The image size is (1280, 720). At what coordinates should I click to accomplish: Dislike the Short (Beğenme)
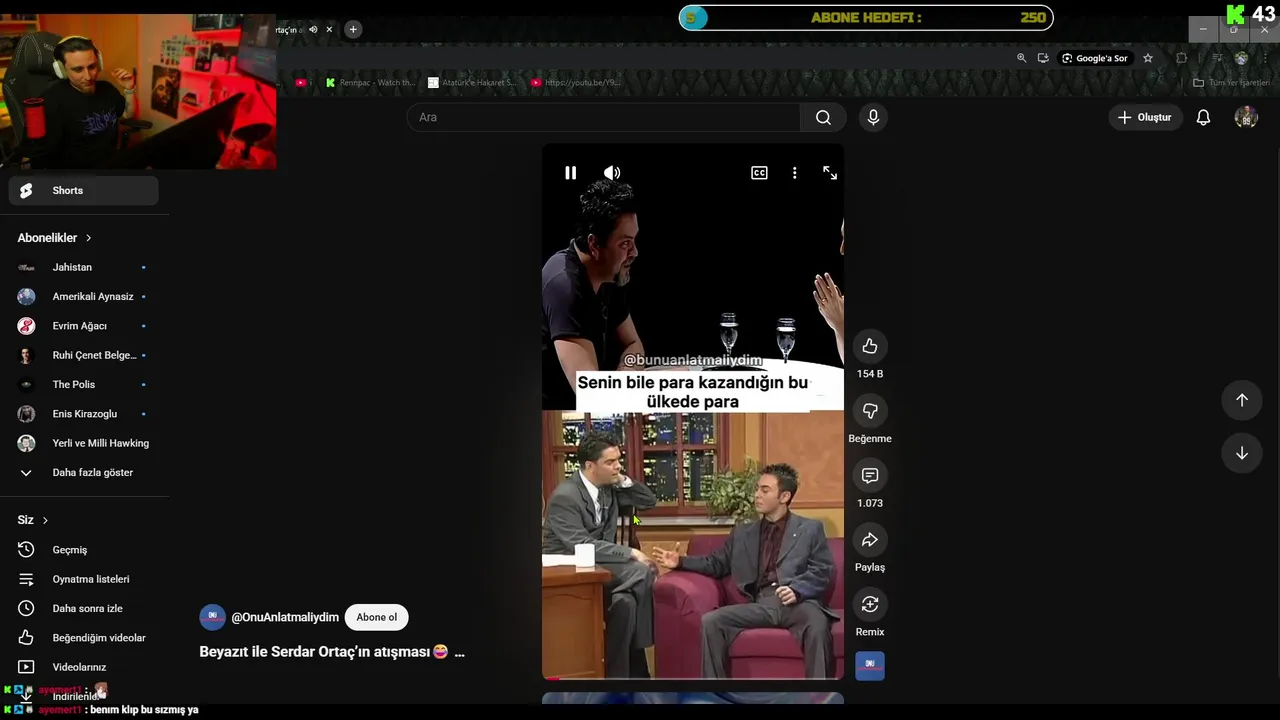point(870,411)
